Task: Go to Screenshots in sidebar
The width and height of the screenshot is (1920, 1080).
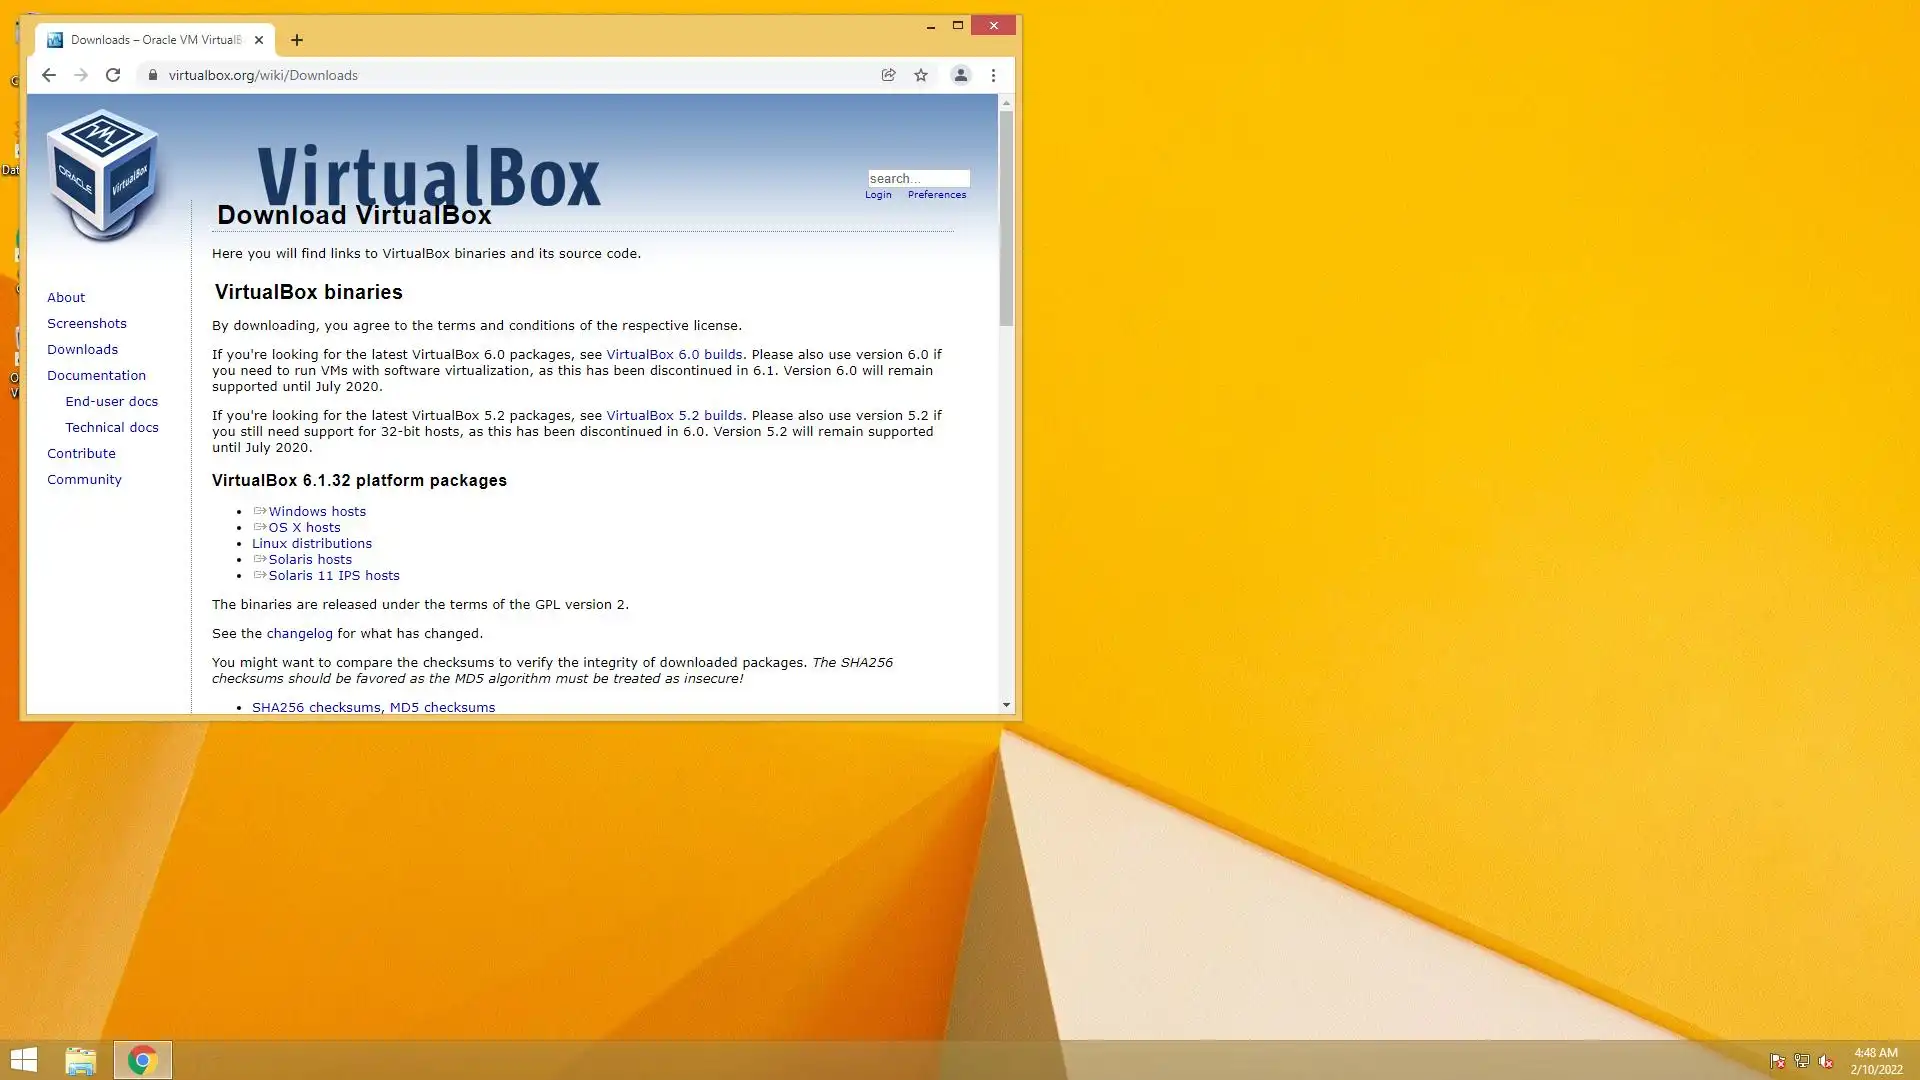Action: pos(86,323)
